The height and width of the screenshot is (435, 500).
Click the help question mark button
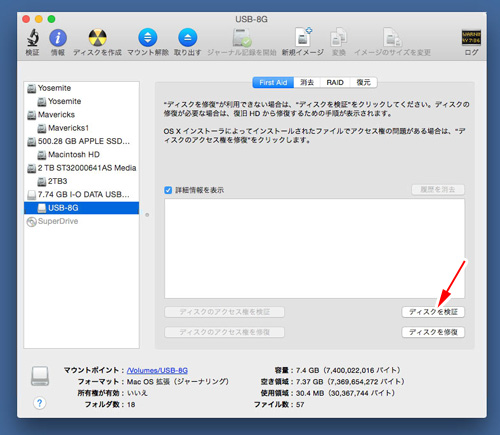(39, 403)
